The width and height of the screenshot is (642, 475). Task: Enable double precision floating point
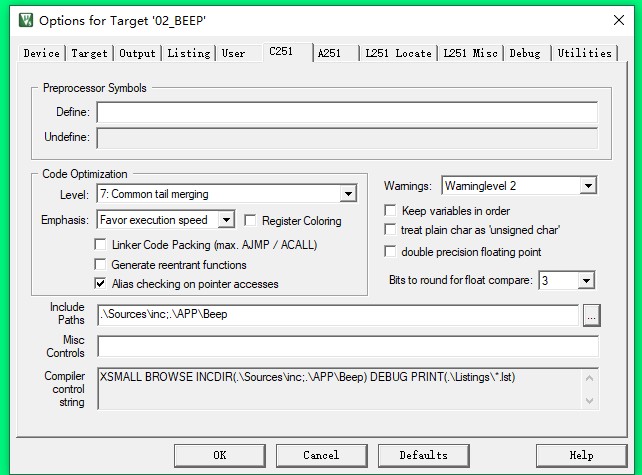tap(391, 252)
